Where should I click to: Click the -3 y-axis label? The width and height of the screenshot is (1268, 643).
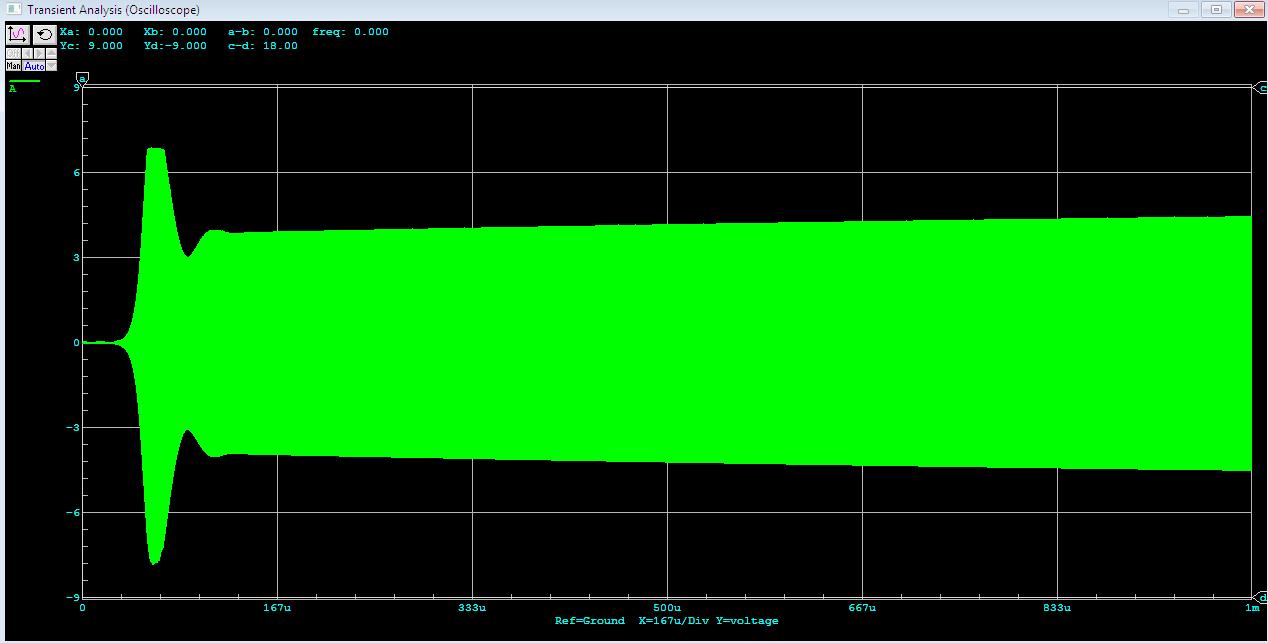pyautogui.click(x=72, y=428)
